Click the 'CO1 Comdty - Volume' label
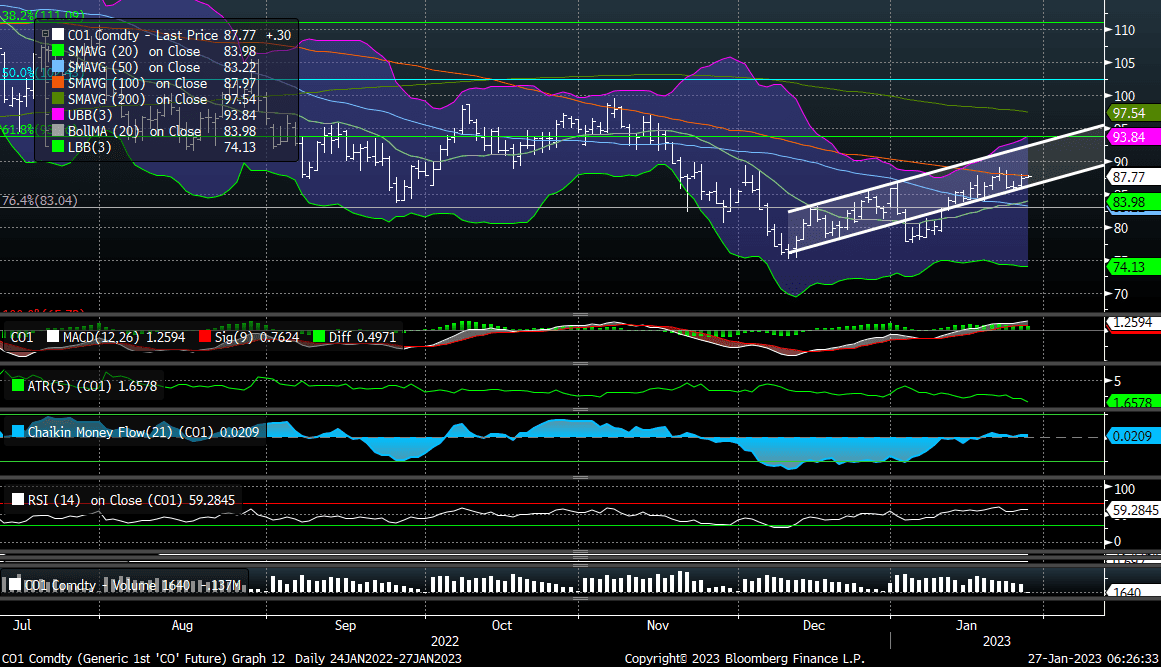This screenshot has width=1161, height=667. (x=90, y=585)
